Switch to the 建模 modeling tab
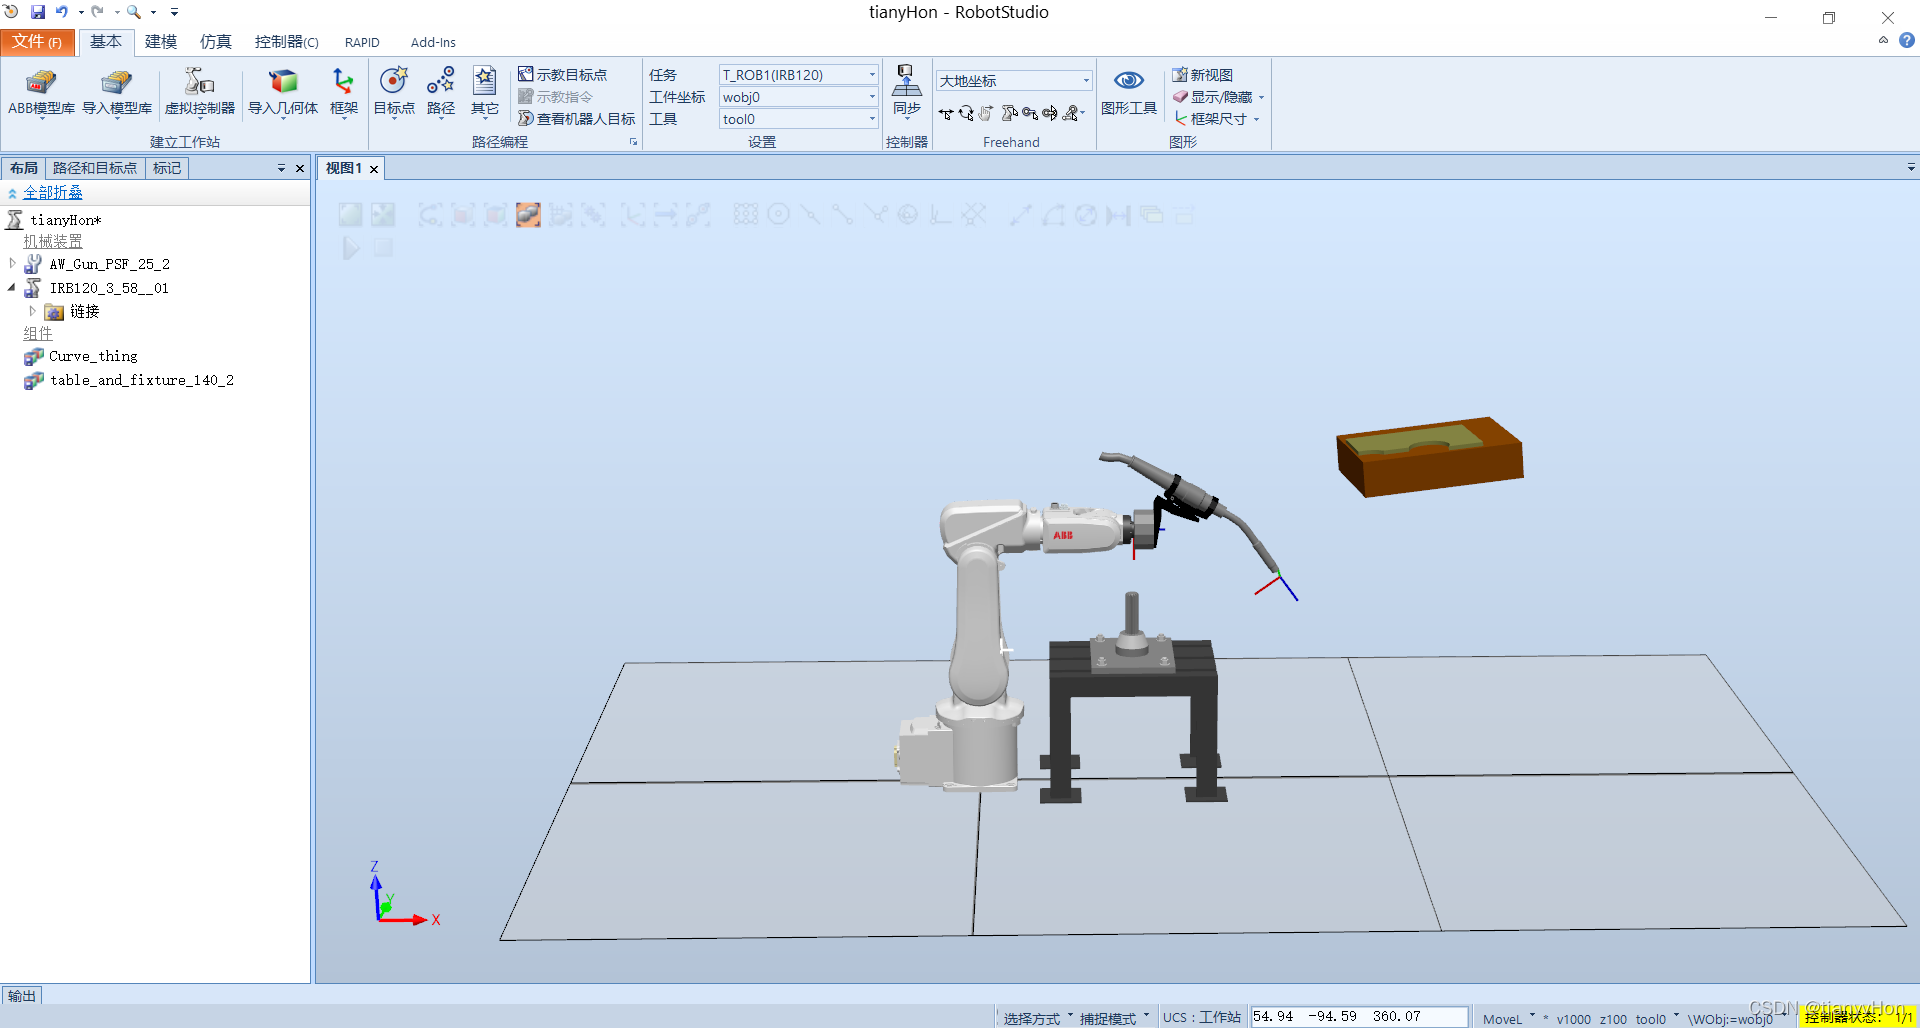The image size is (1920, 1028). (x=161, y=42)
